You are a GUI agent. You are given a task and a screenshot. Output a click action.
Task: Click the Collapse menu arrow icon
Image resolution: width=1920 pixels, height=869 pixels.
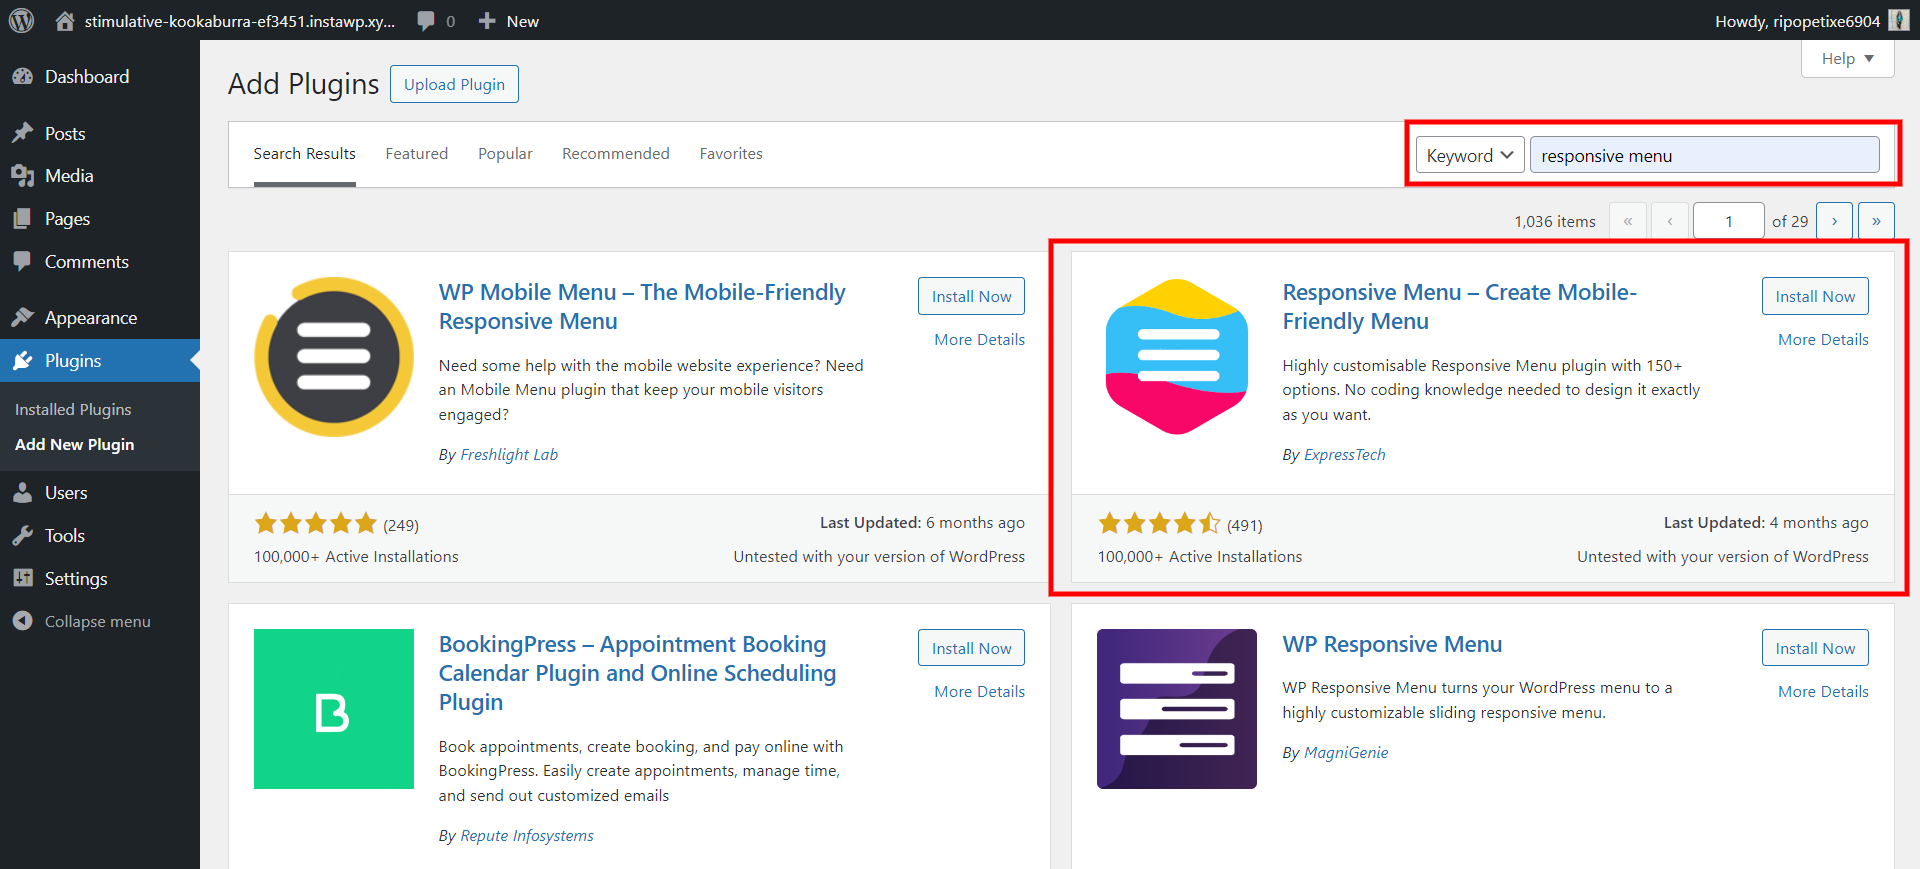22,621
